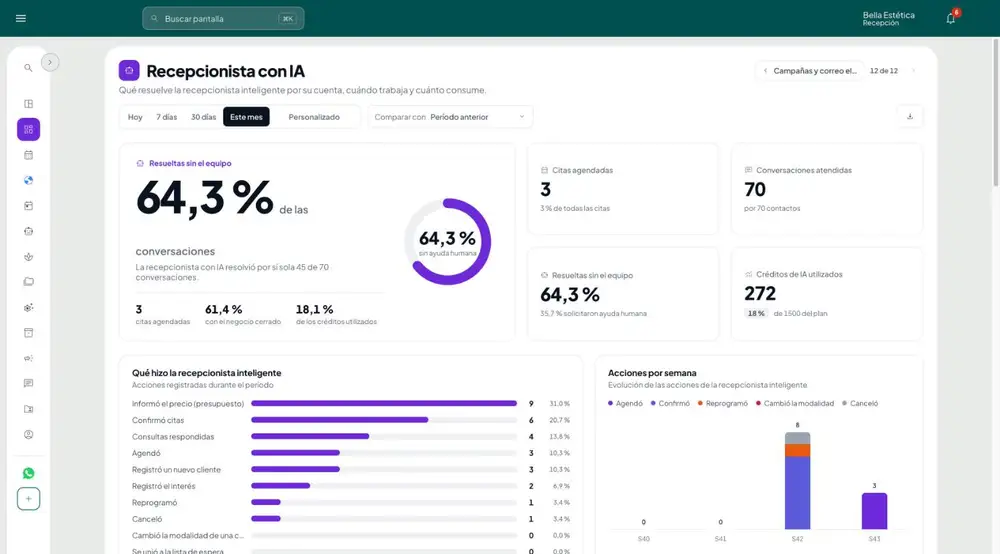
Task: Click the Reprogramó row label in the actions list
Action: (154, 503)
